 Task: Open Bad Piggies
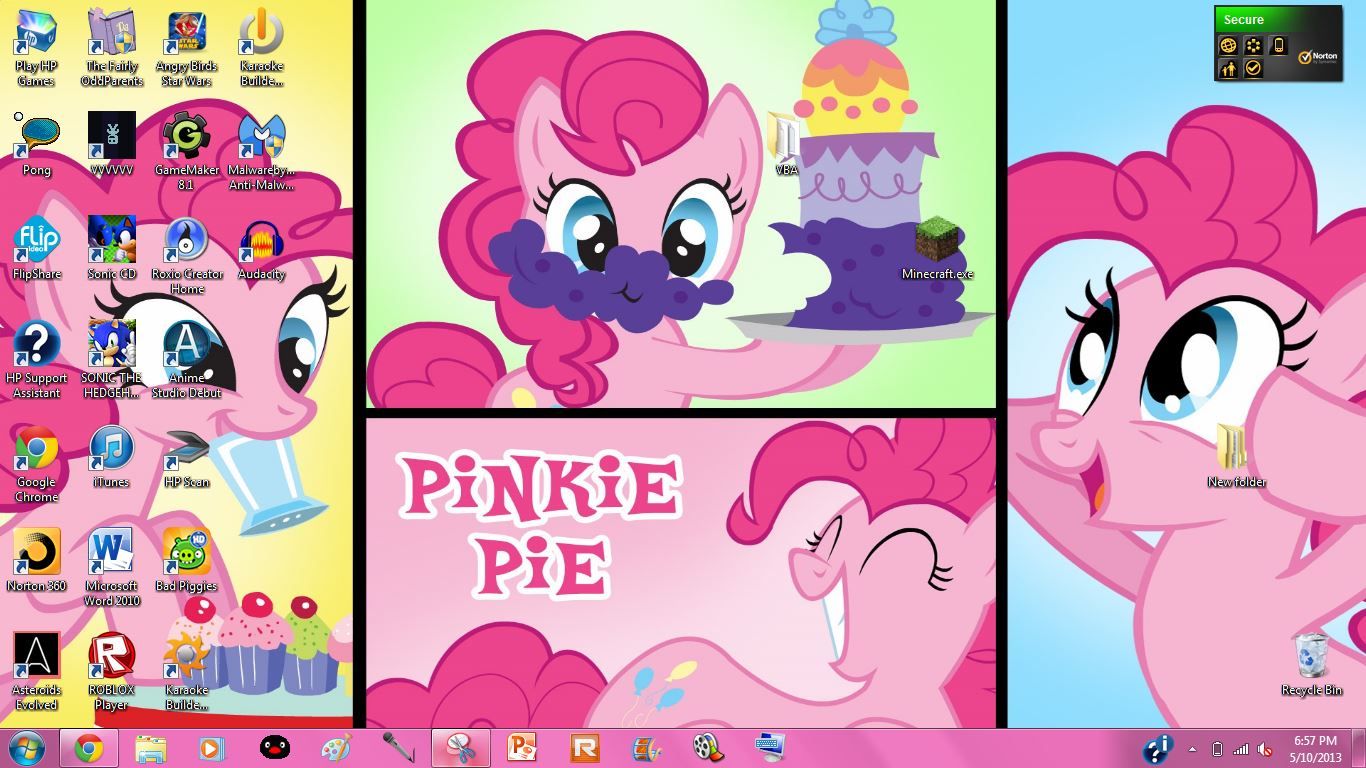(186, 553)
